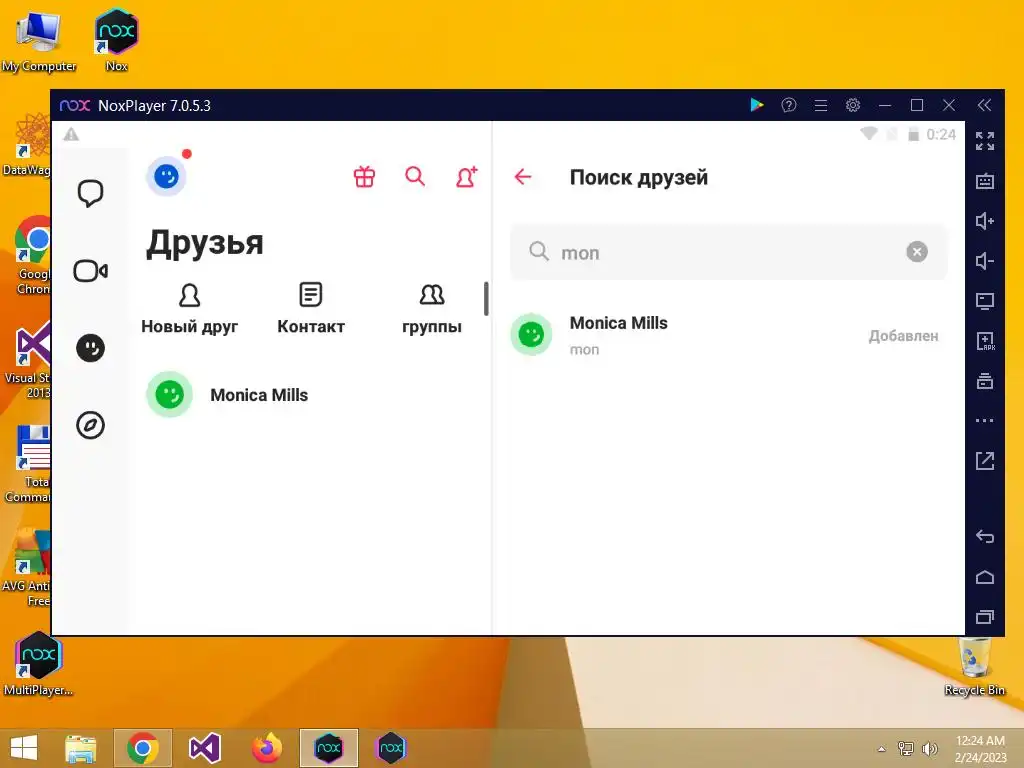This screenshot has width=1024, height=768.
Task: Select the friends smiley icon in sidebar
Action: coord(90,348)
